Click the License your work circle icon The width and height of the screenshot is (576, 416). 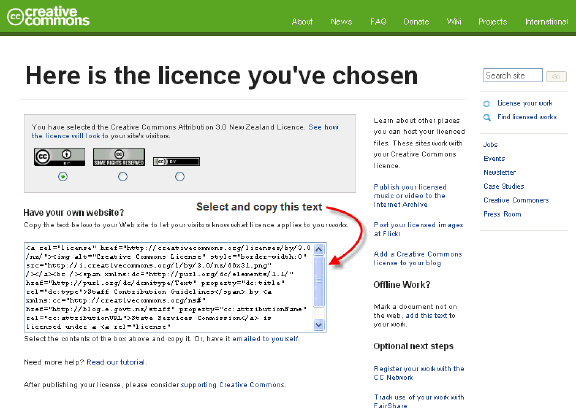(x=486, y=104)
